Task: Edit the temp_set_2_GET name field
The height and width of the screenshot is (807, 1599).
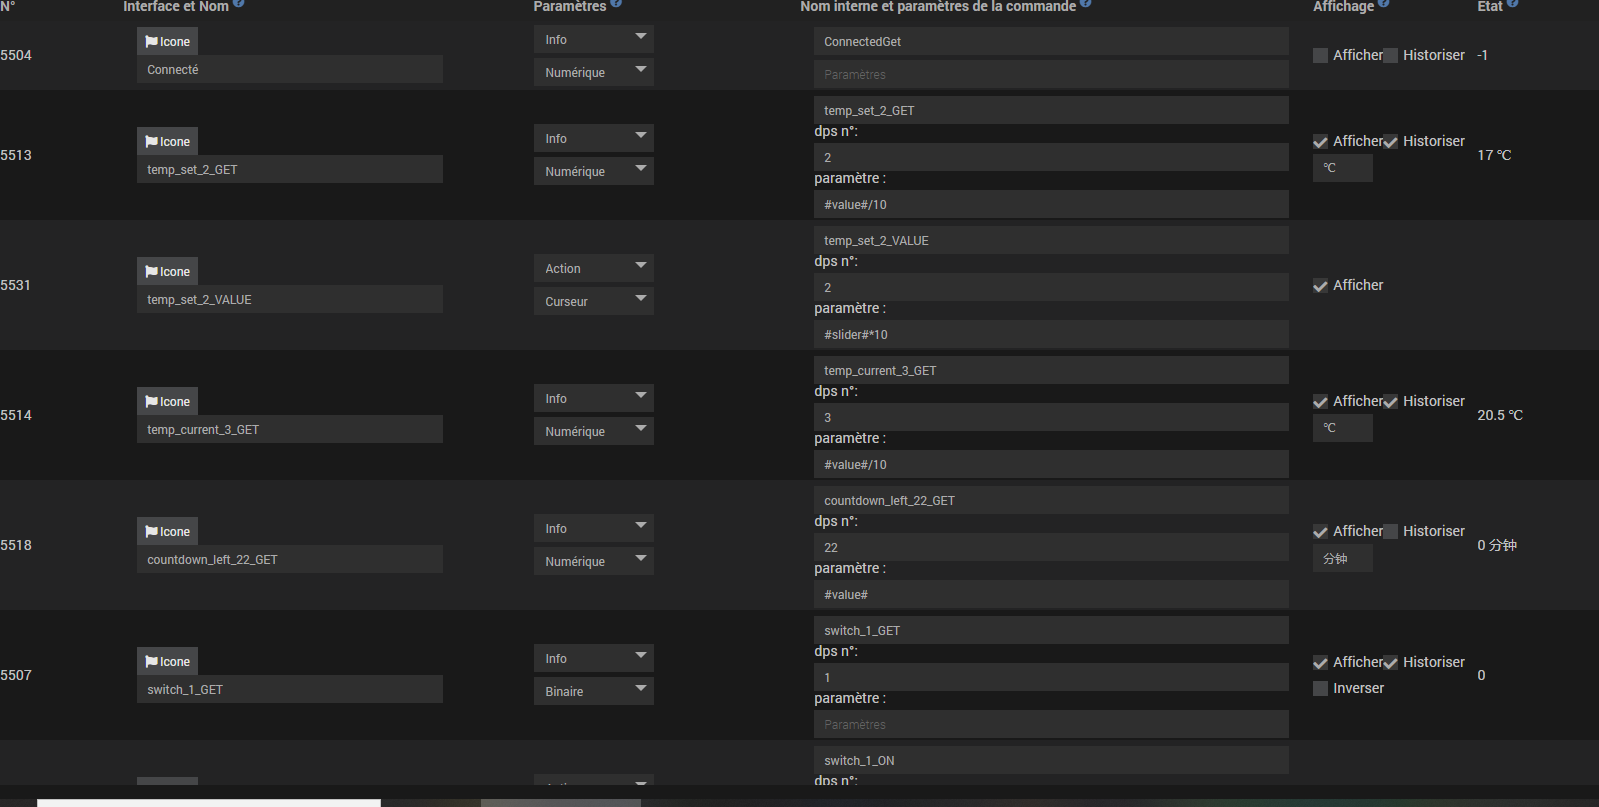Action: (289, 169)
